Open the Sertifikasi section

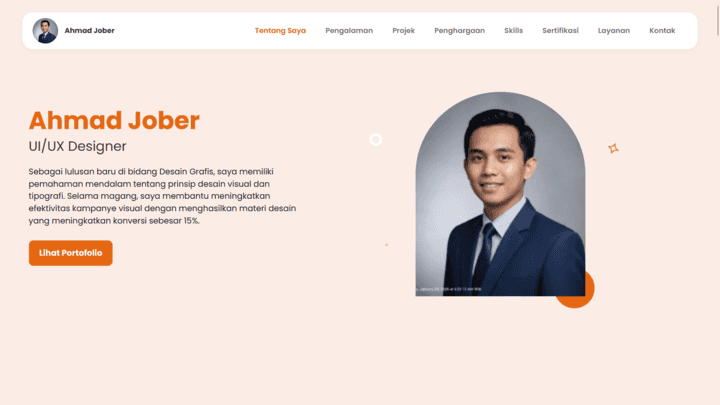tap(560, 31)
